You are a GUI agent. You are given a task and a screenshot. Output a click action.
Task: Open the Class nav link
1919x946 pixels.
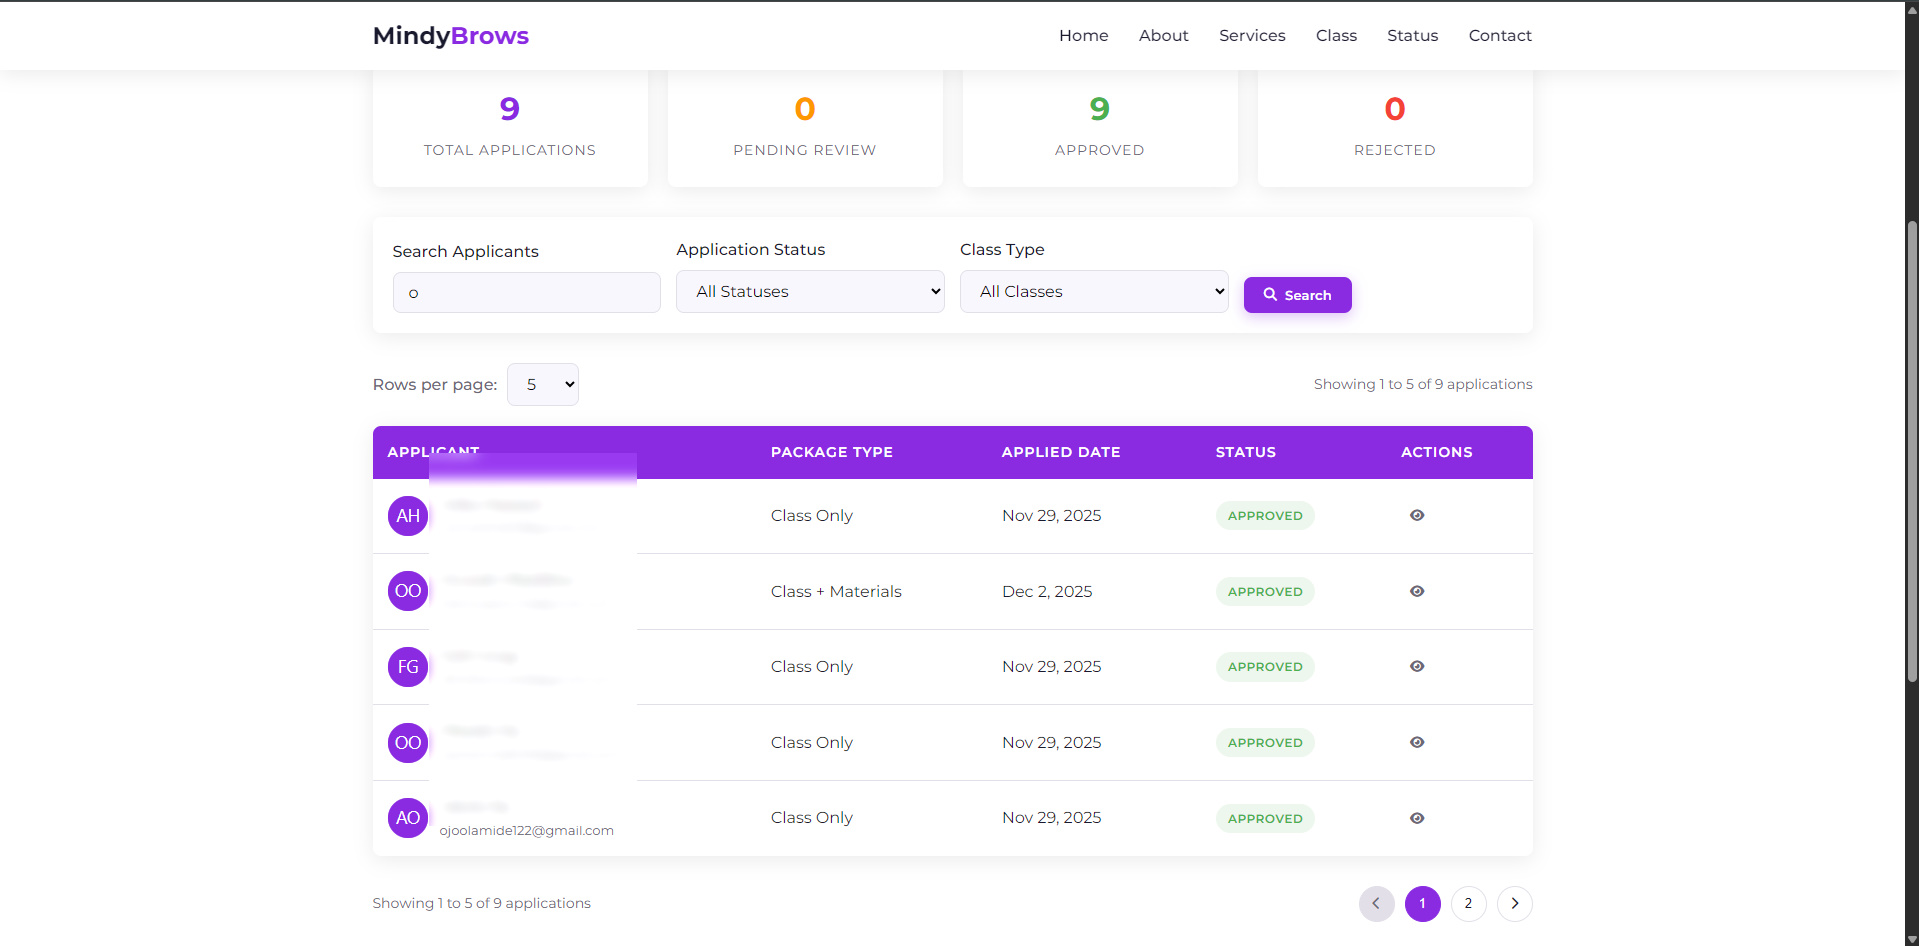[x=1336, y=36]
